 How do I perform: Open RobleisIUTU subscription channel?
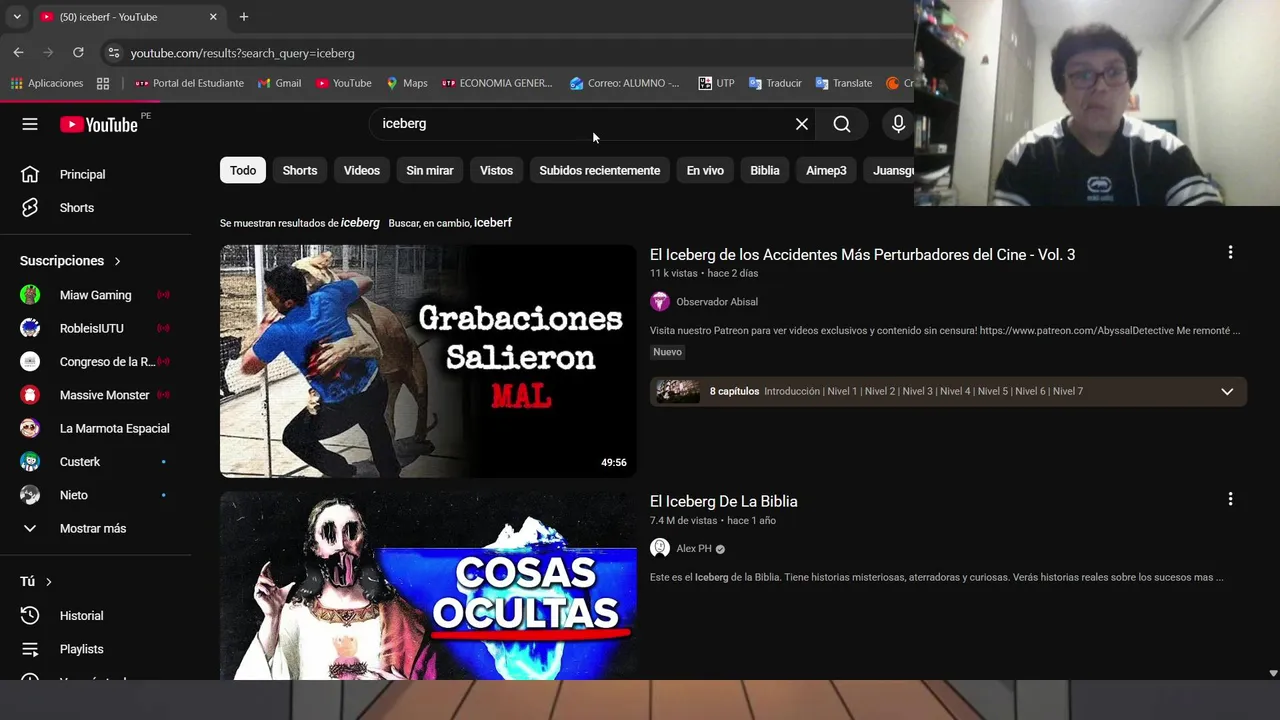pos(95,328)
